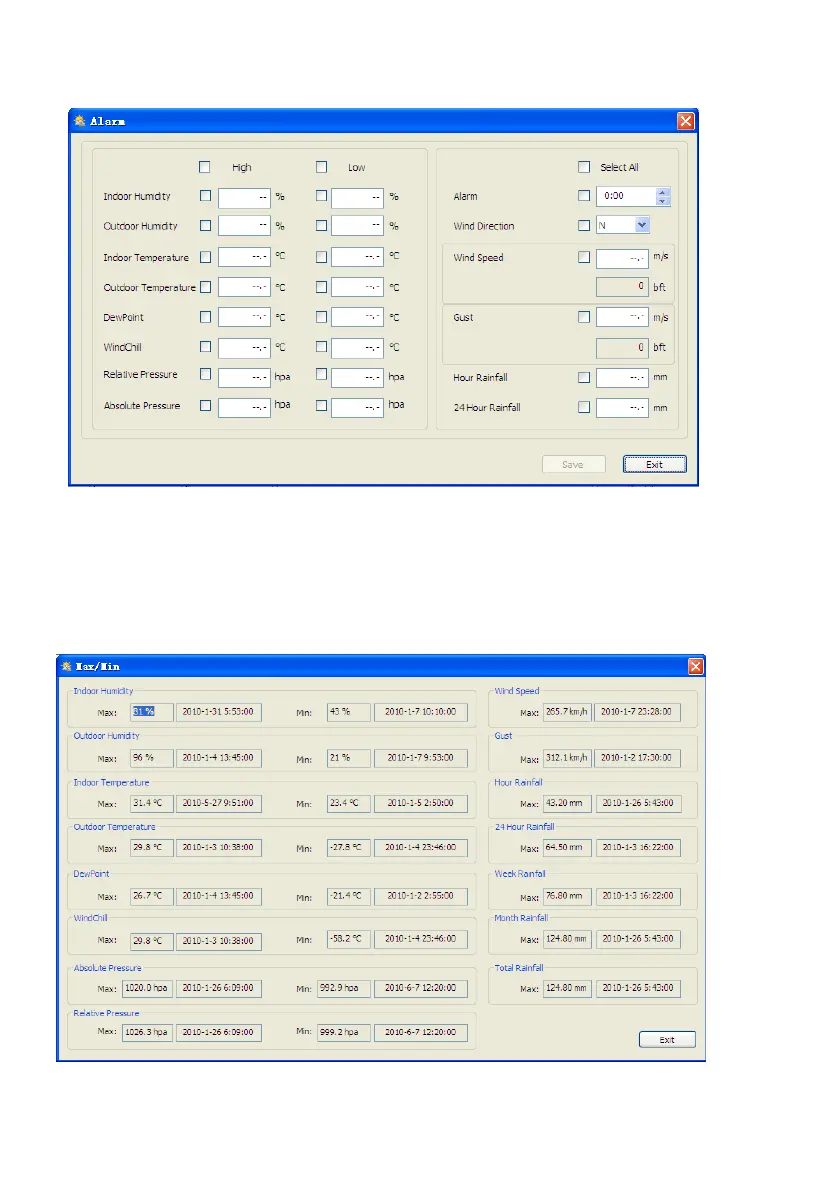The image size is (822, 1191).
Task: Select the Indoor Humidity max value field
Action: click(x=152, y=712)
